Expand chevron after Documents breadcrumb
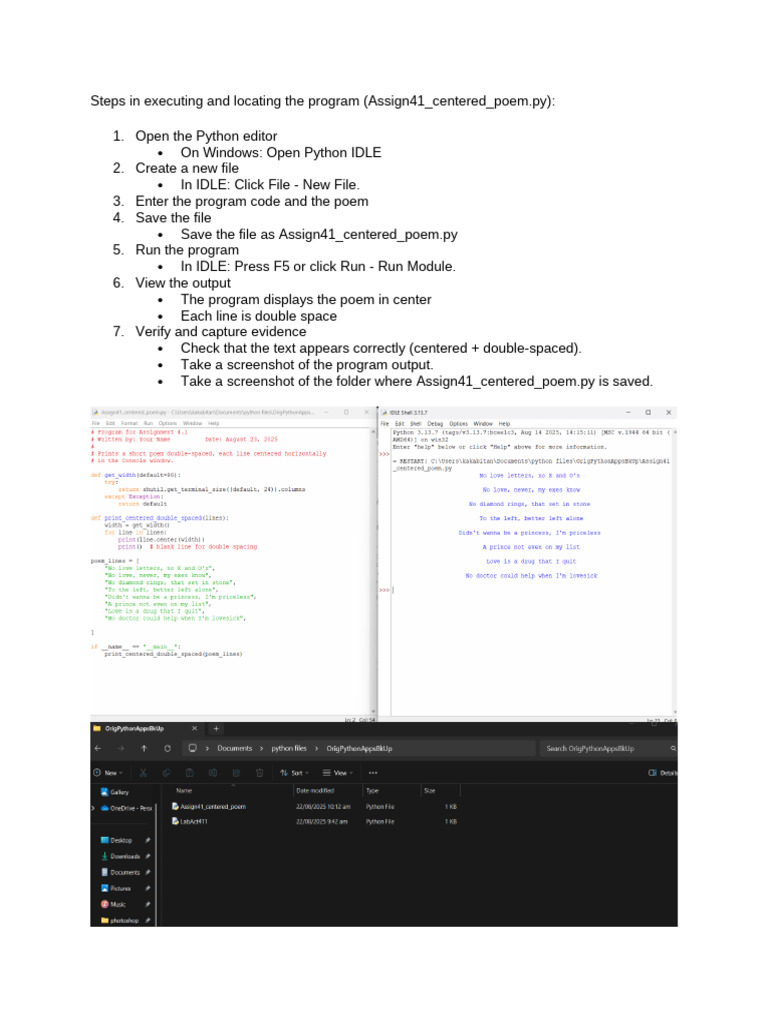Image resolution: width=768 pixels, height=1024 pixels. 262,748
